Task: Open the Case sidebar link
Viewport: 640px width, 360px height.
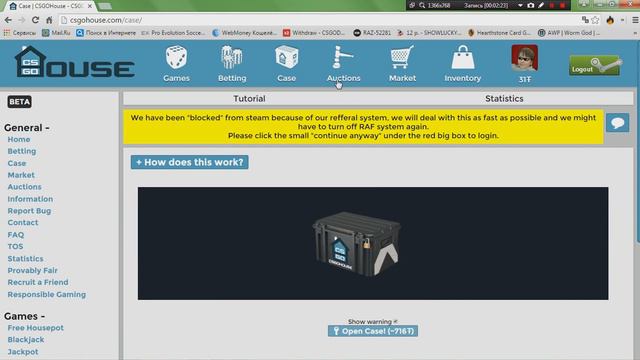Action: (17, 163)
